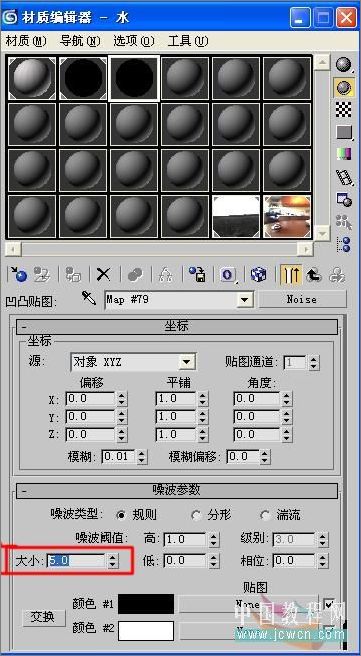Collapse the 坐标 rollout header

(x=177, y=327)
